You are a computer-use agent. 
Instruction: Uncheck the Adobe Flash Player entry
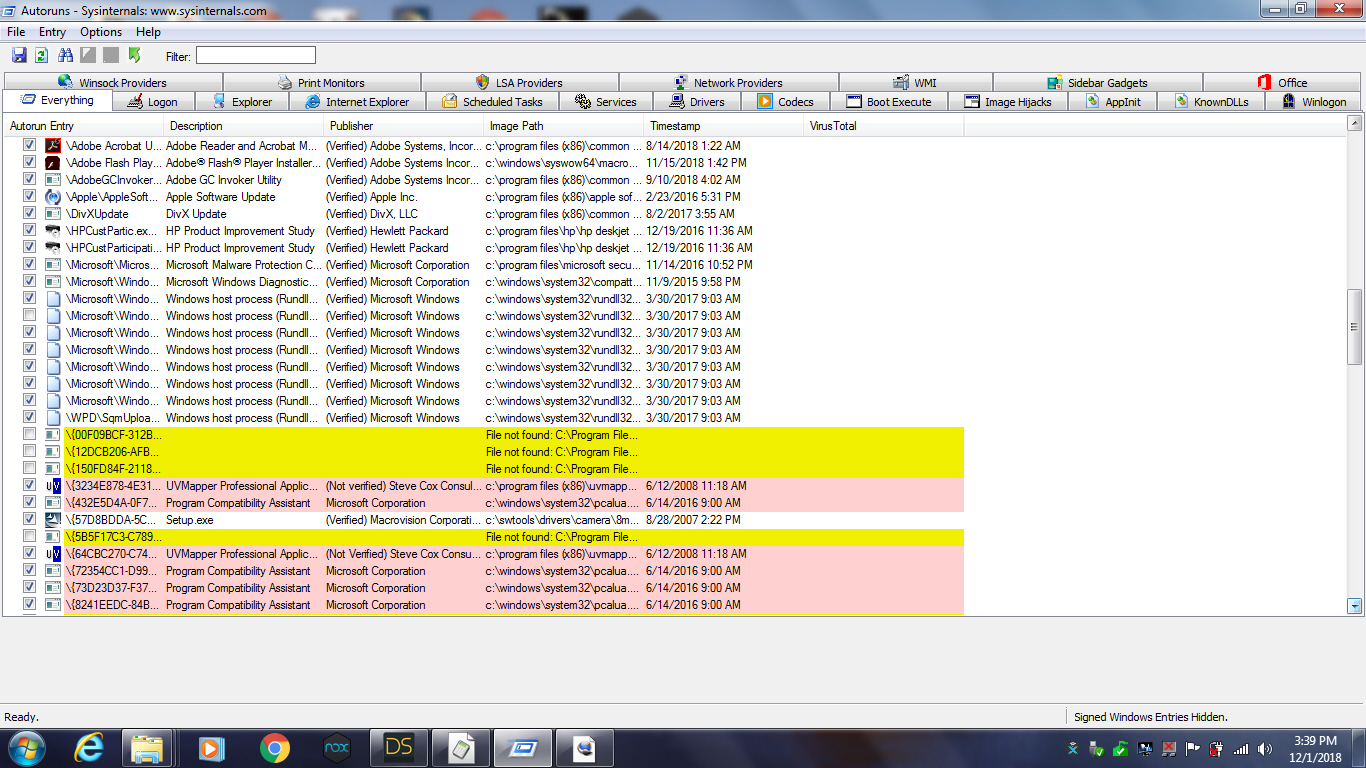click(x=29, y=163)
